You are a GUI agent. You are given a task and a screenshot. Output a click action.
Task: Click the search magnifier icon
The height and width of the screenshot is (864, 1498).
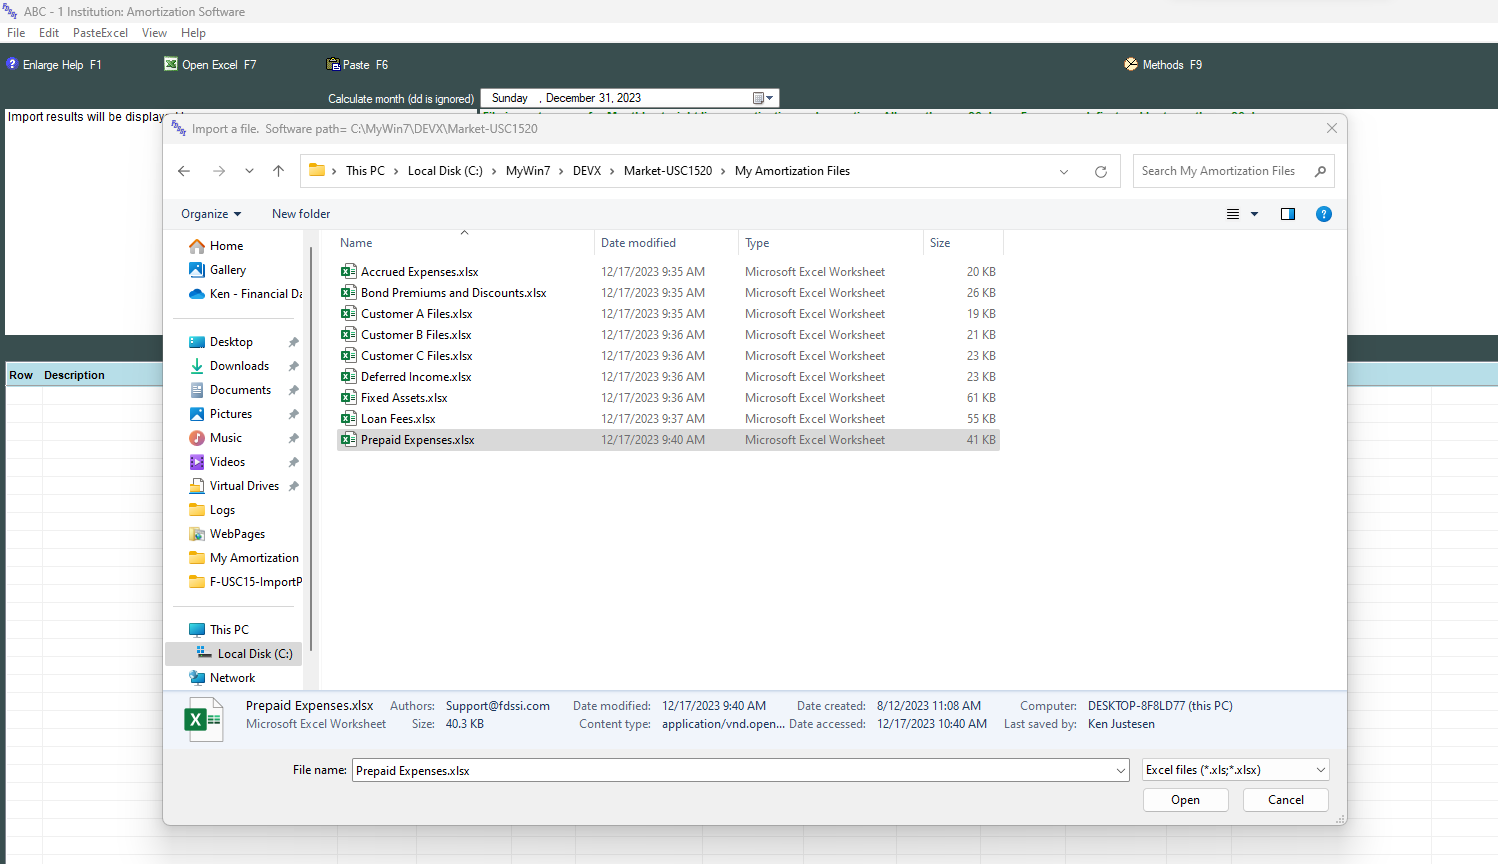[x=1320, y=171]
